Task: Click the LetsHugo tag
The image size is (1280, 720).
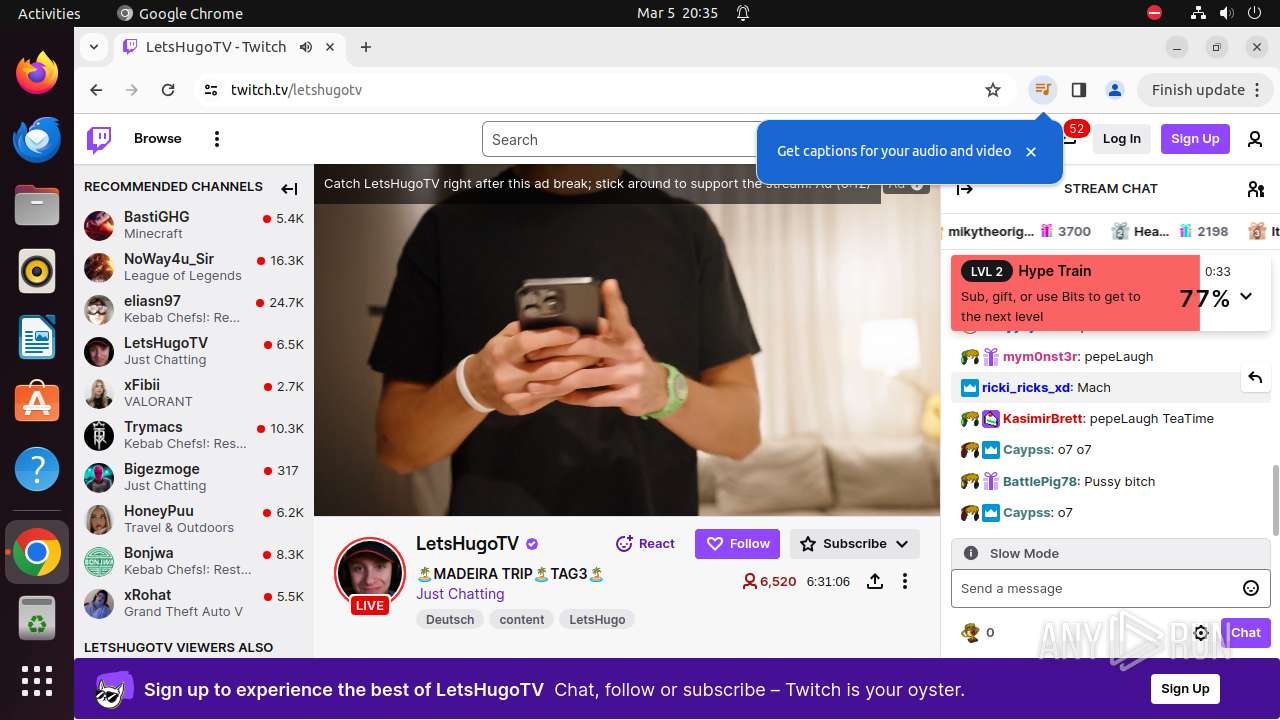Action: tap(597, 620)
